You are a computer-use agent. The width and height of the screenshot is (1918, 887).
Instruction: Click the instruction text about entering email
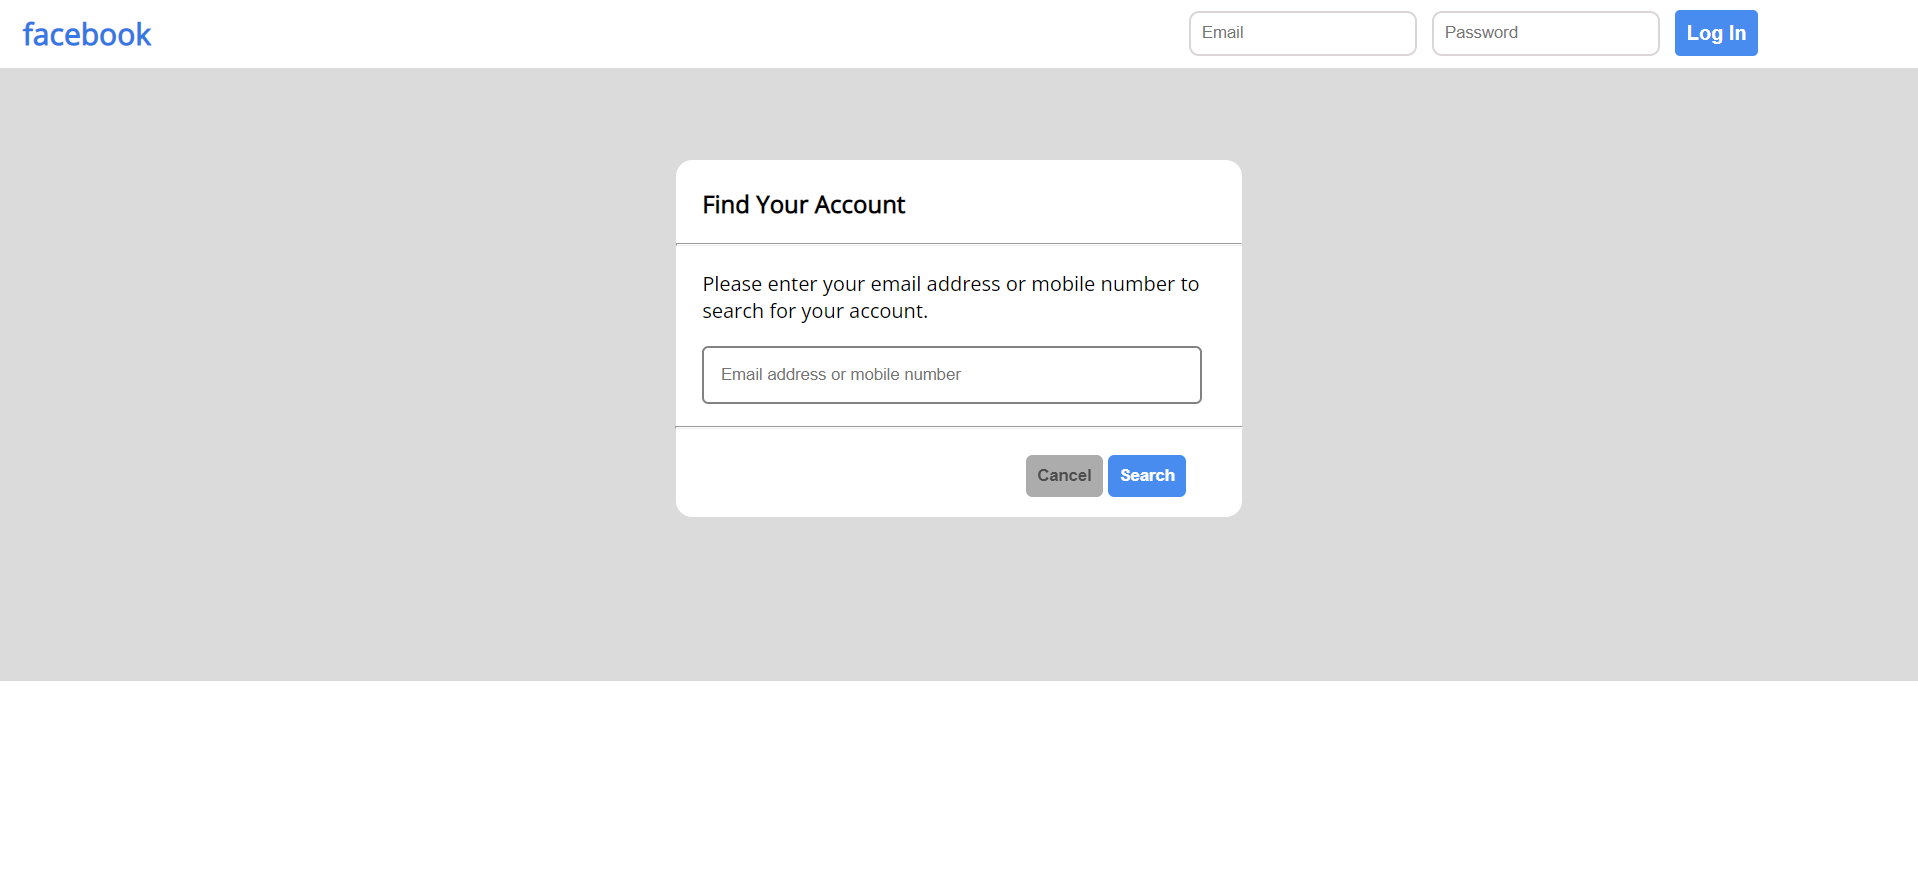[950, 297]
